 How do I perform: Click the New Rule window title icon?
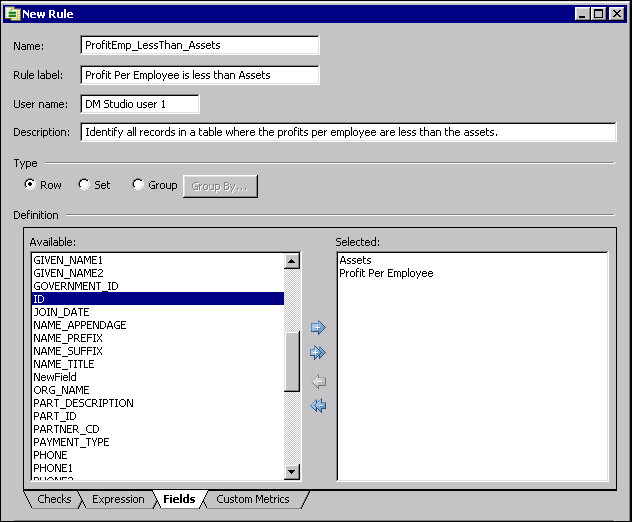pyautogui.click(x=12, y=14)
